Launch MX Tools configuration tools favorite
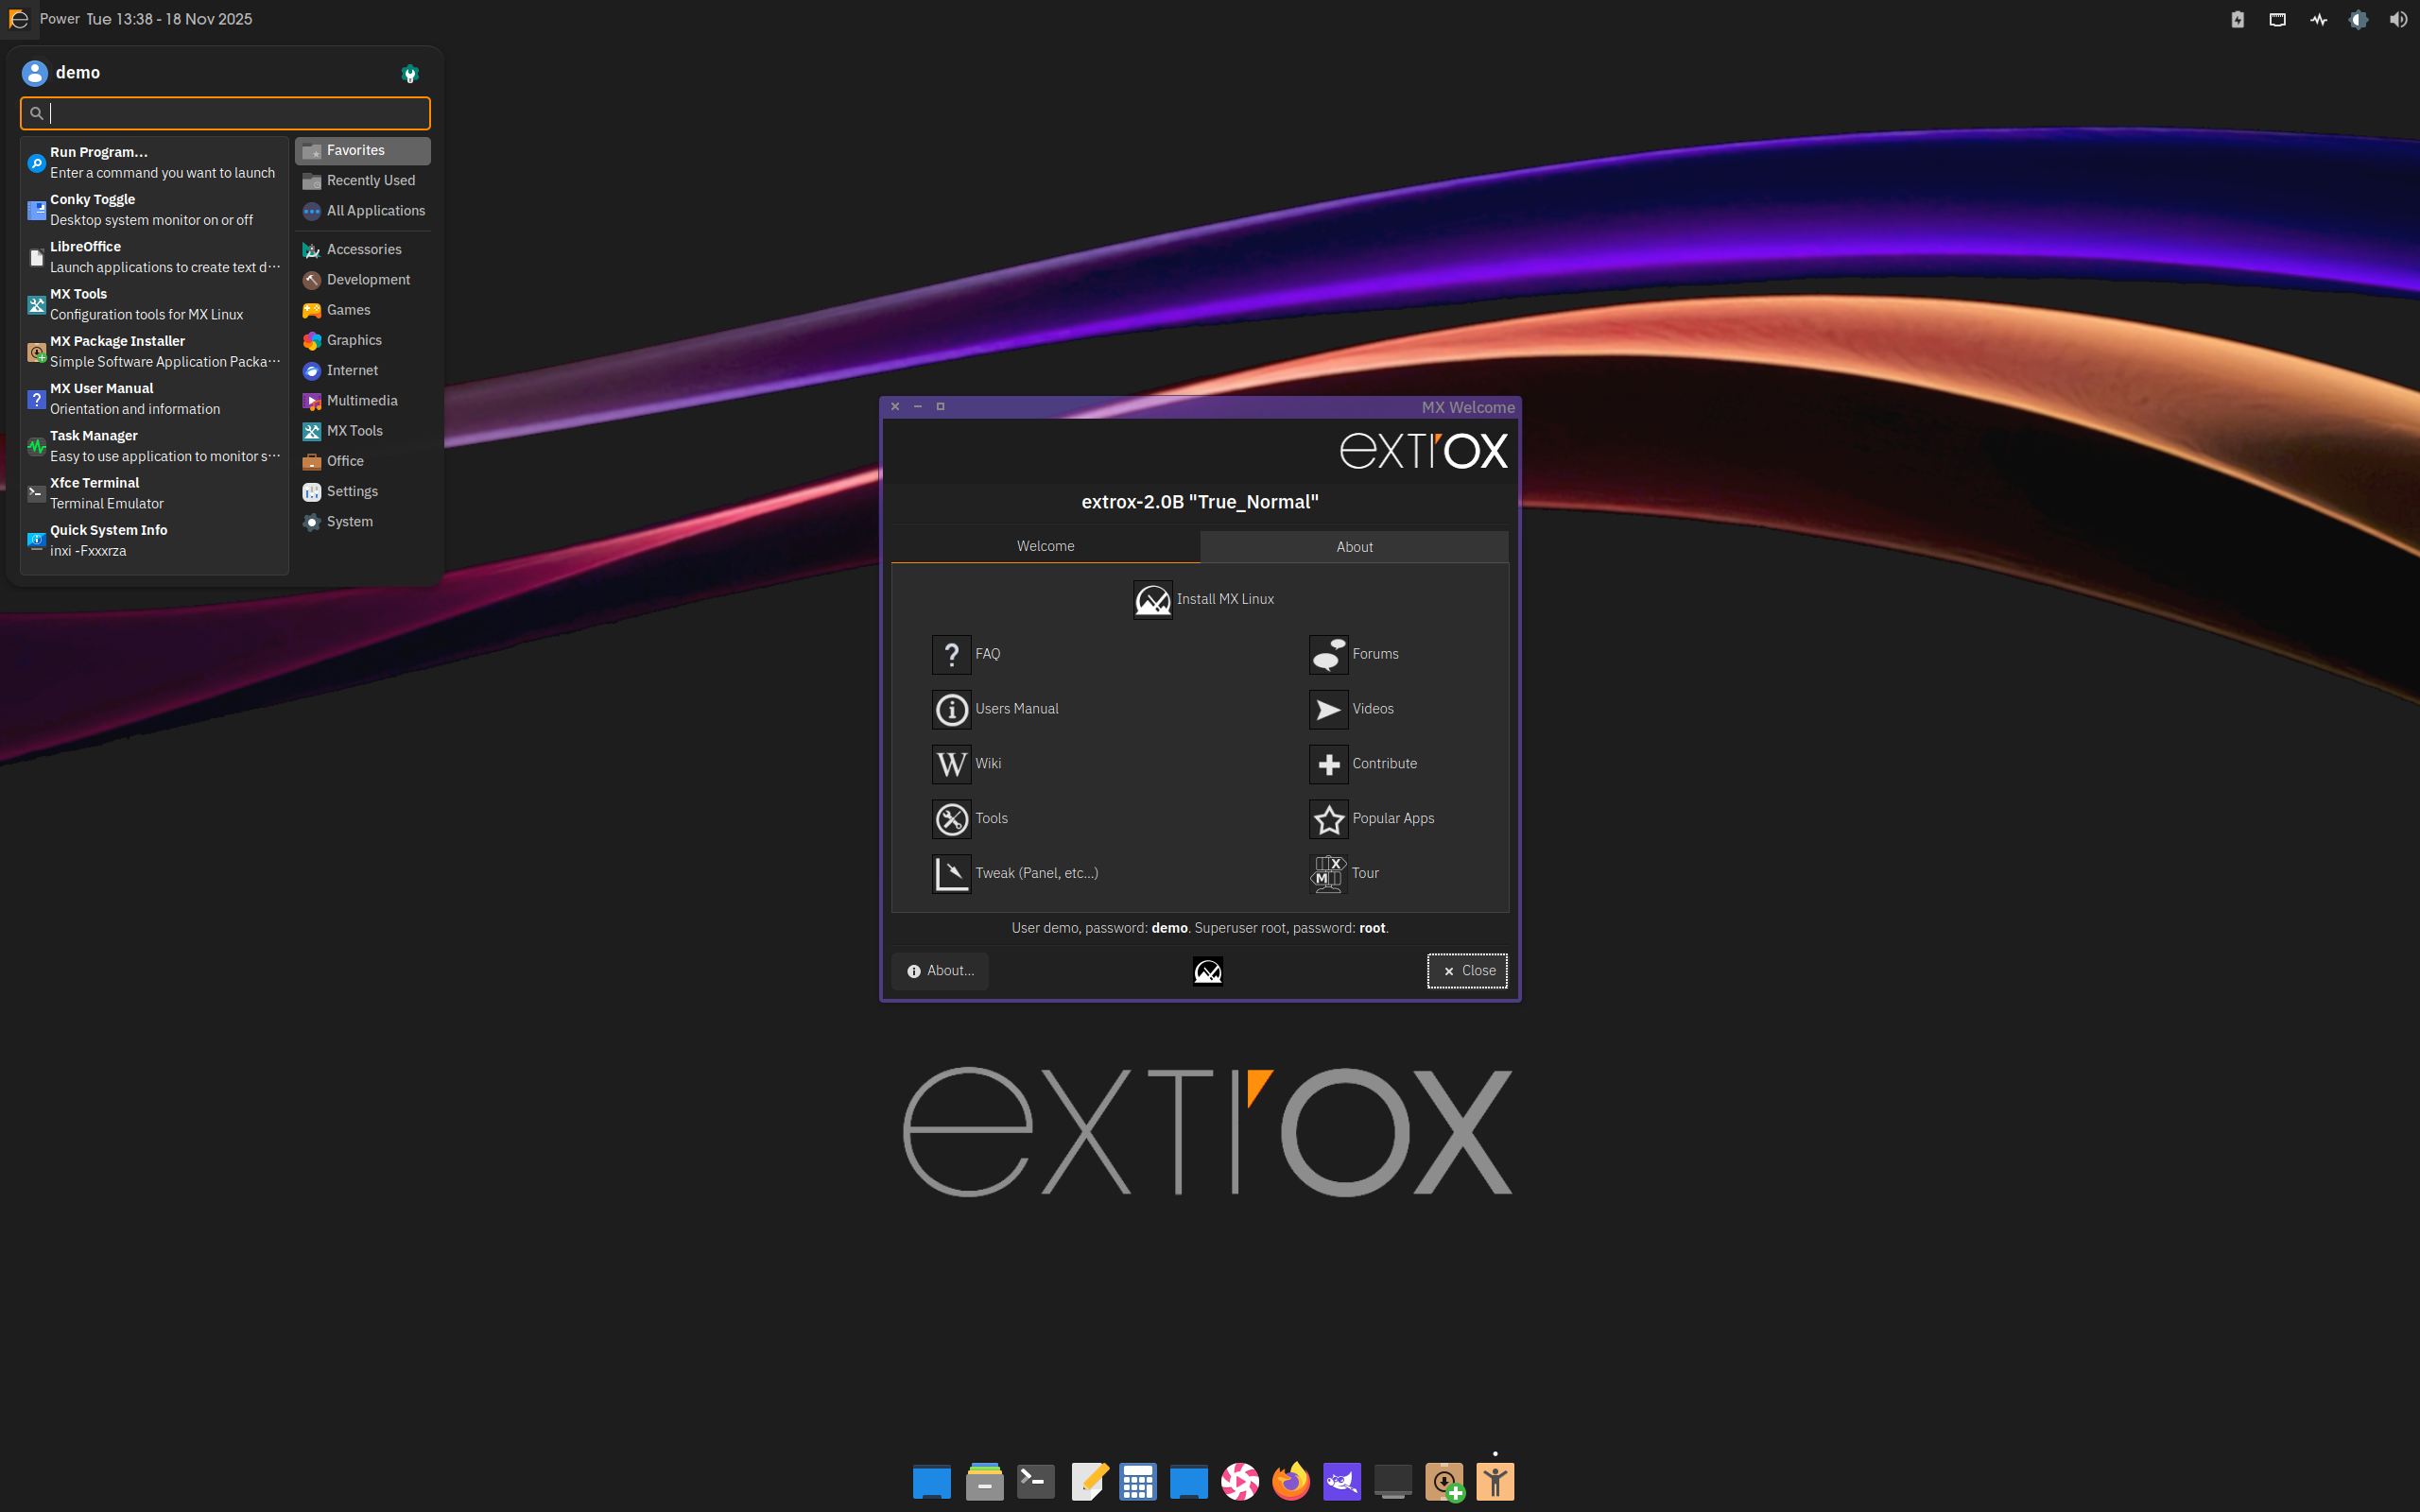2420x1512 pixels. click(154, 304)
